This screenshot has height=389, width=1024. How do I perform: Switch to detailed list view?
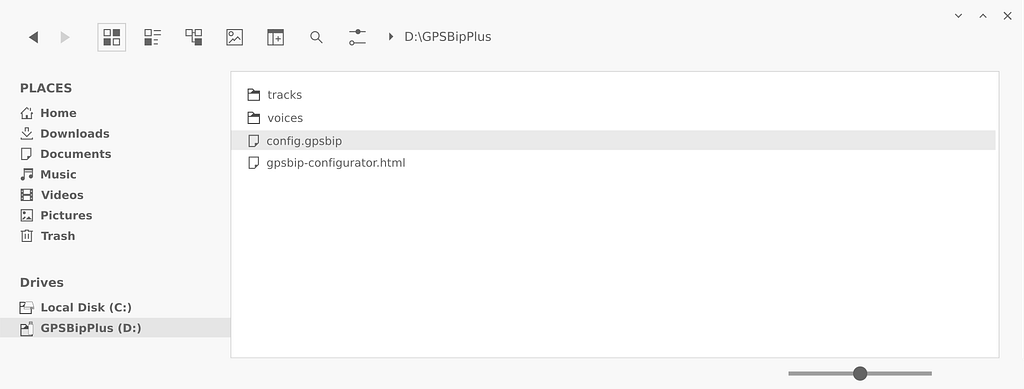tap(152, 37)
